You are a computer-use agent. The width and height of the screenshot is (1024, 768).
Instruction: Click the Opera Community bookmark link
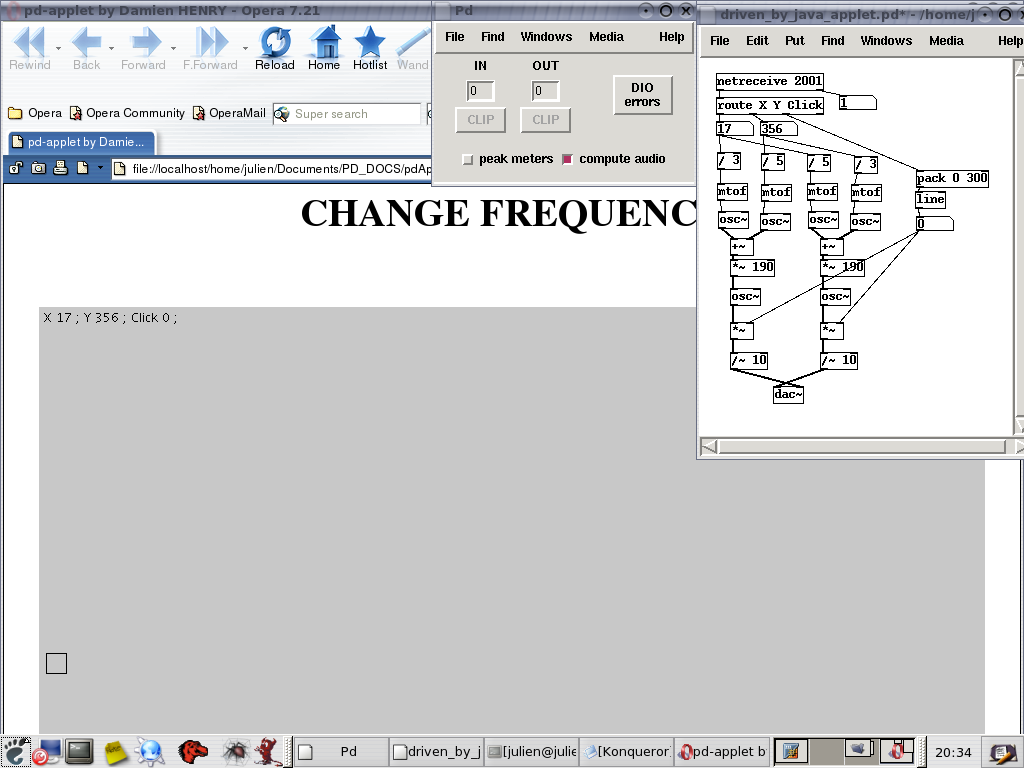click(x=135, y=113)
